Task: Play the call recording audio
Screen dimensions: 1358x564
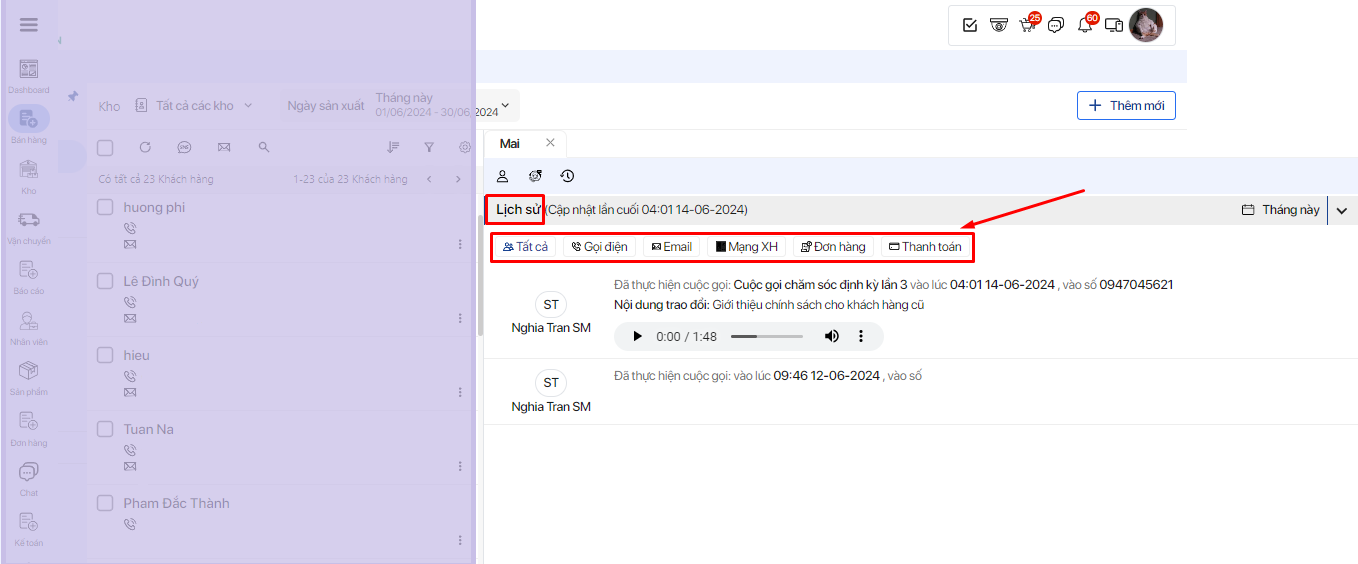Action: 638,337
